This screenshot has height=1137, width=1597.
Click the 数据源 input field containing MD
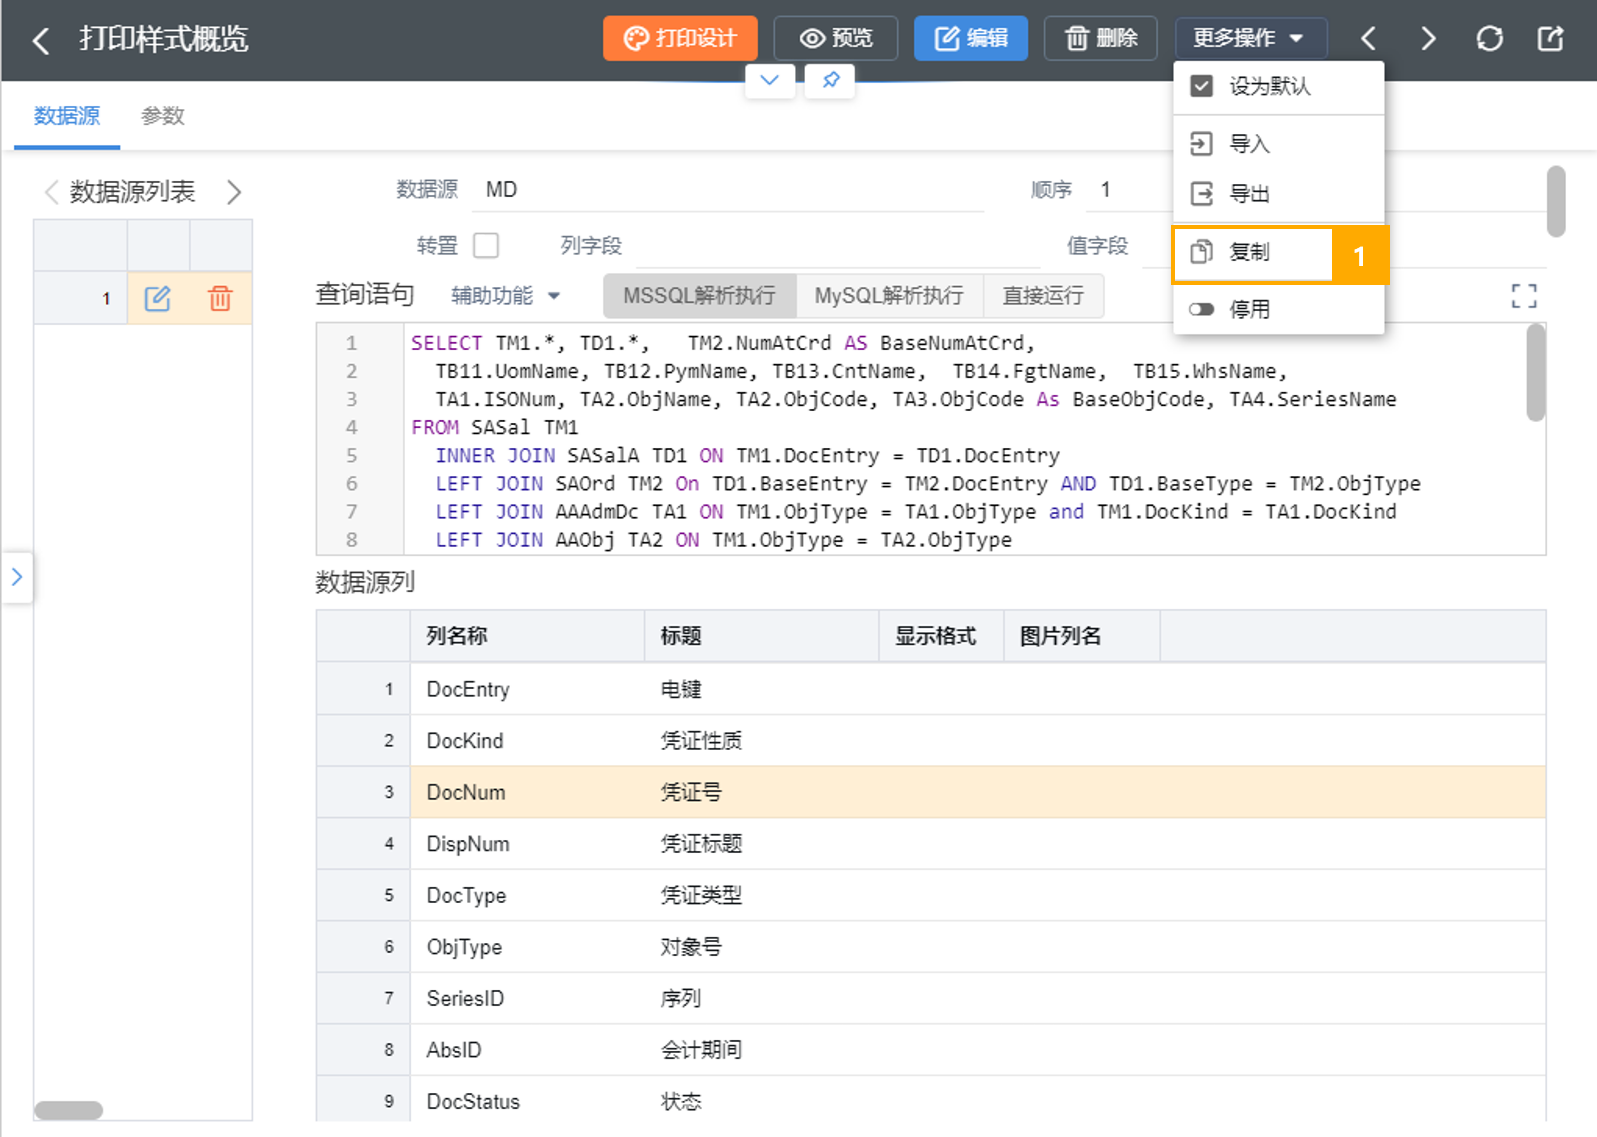[x=728, y=190]
